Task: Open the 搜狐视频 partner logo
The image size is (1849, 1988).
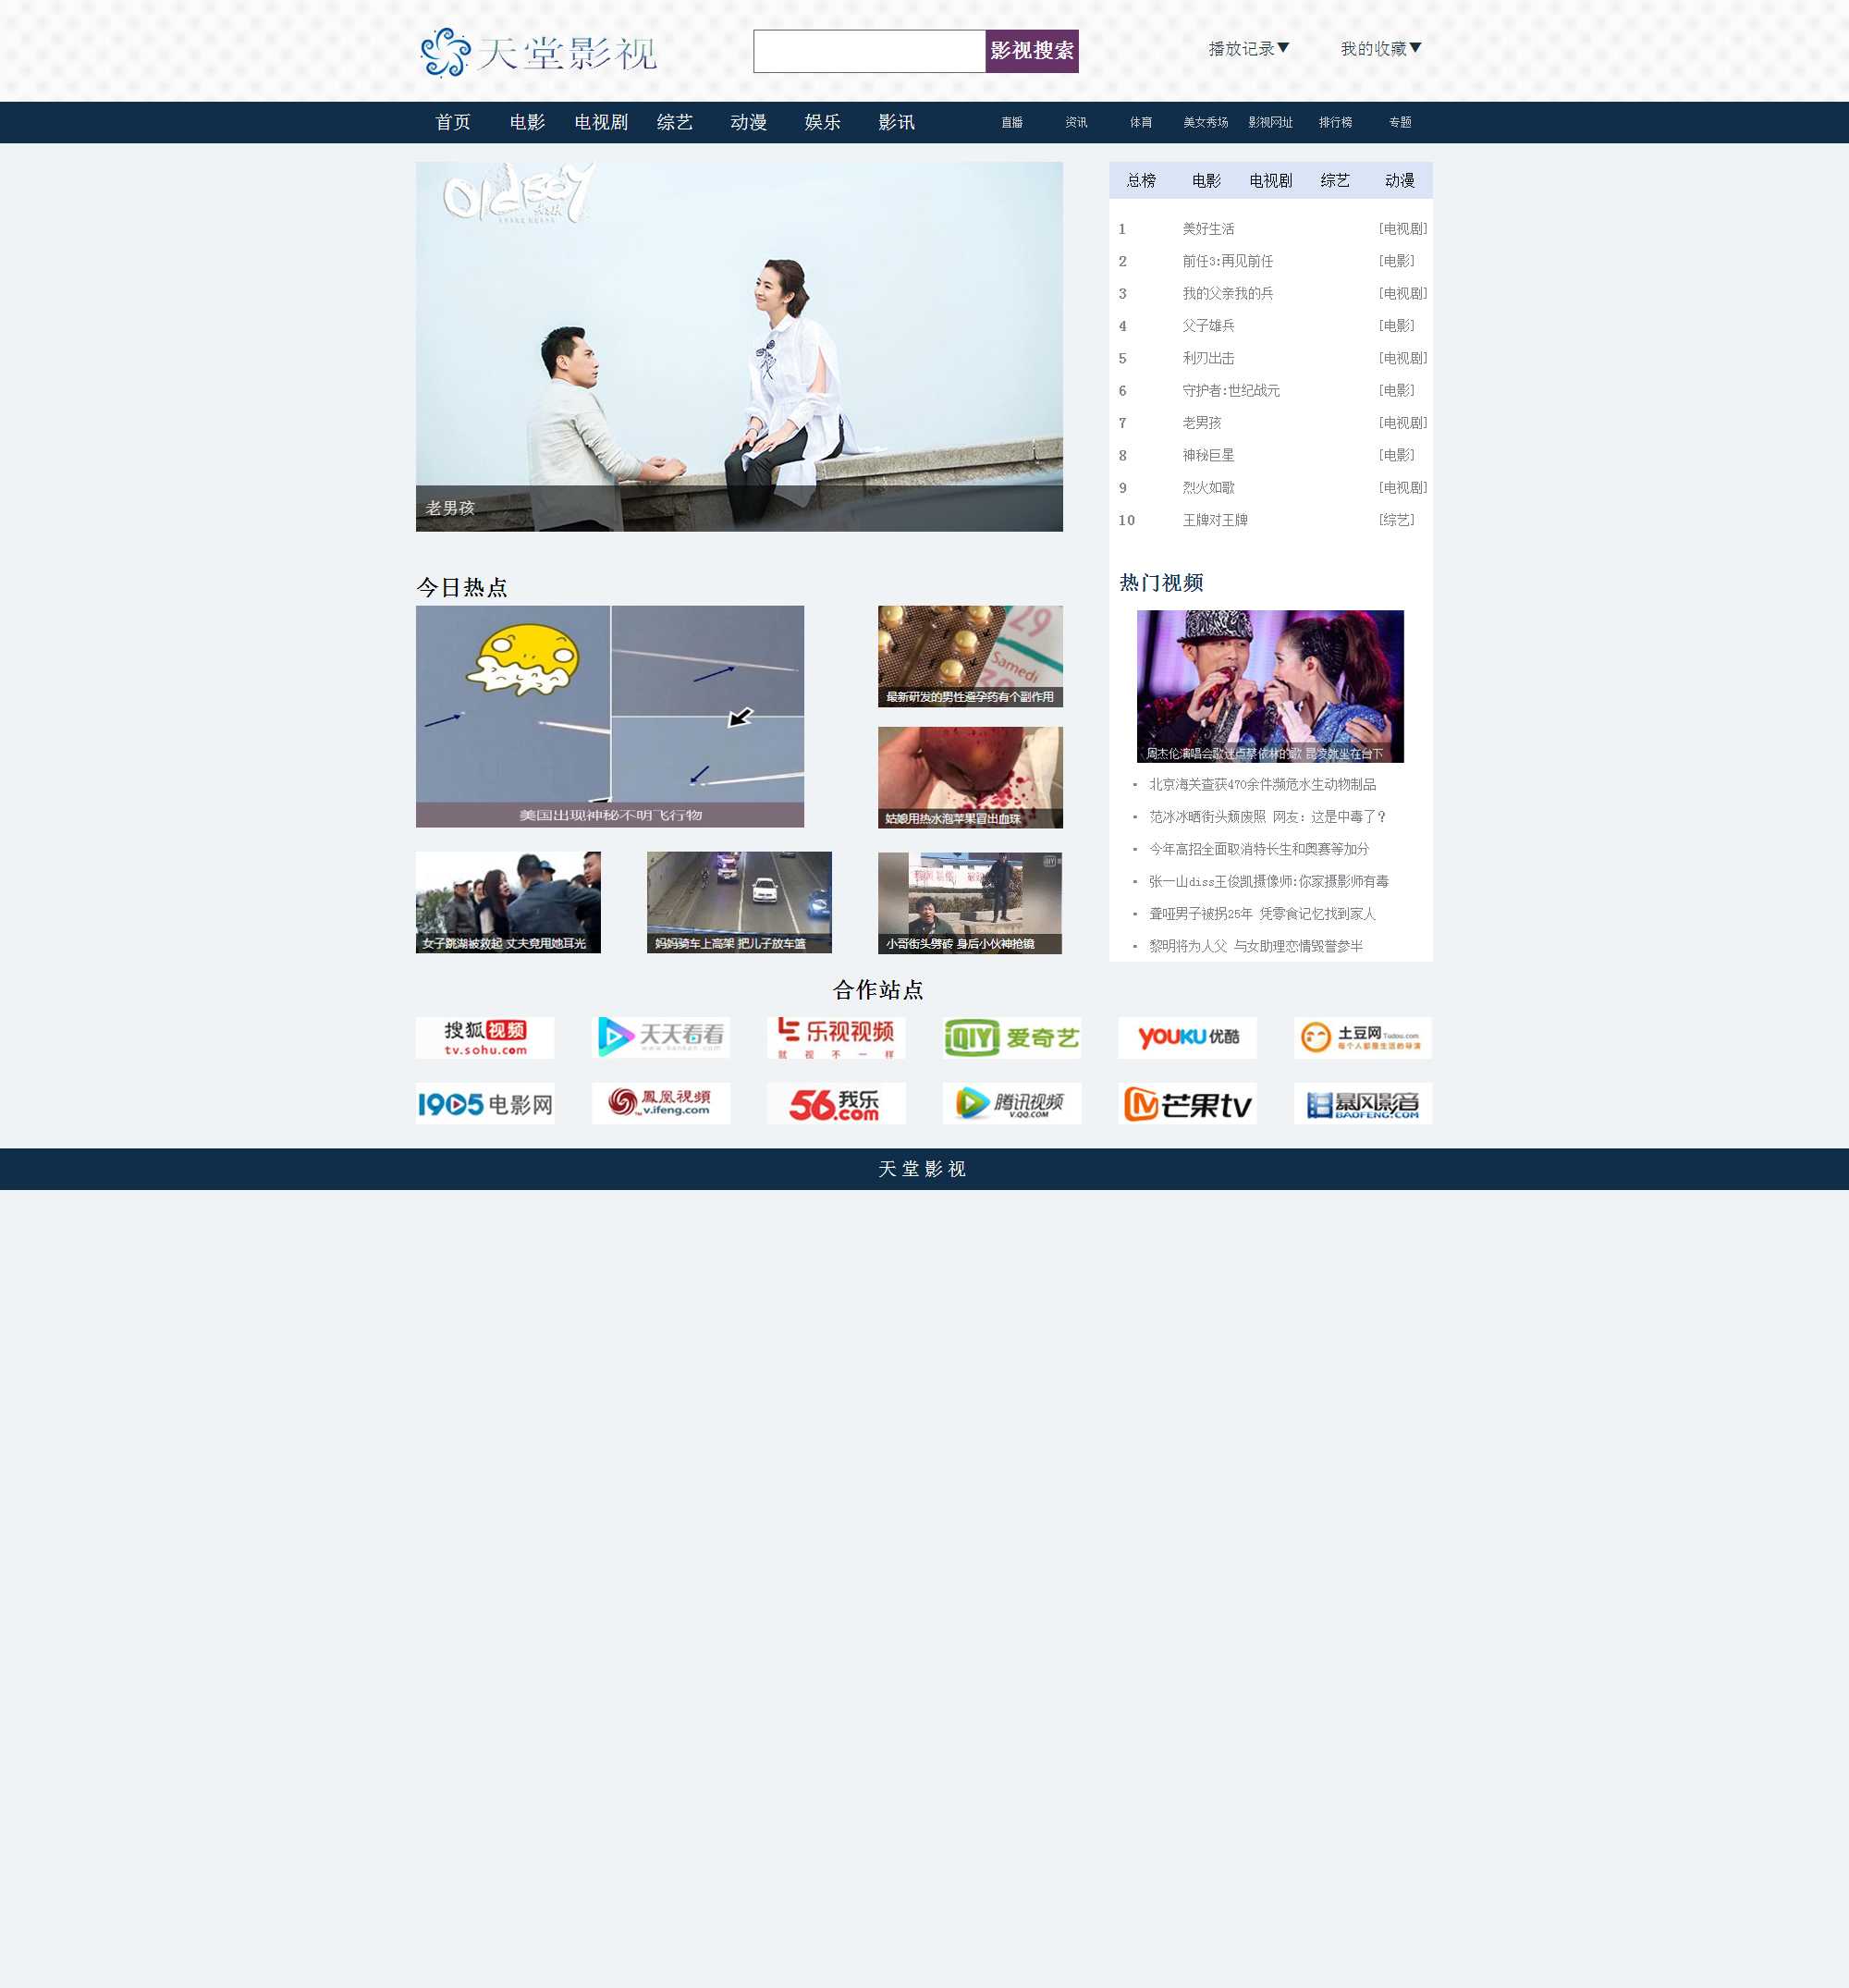Action: 485,1038
